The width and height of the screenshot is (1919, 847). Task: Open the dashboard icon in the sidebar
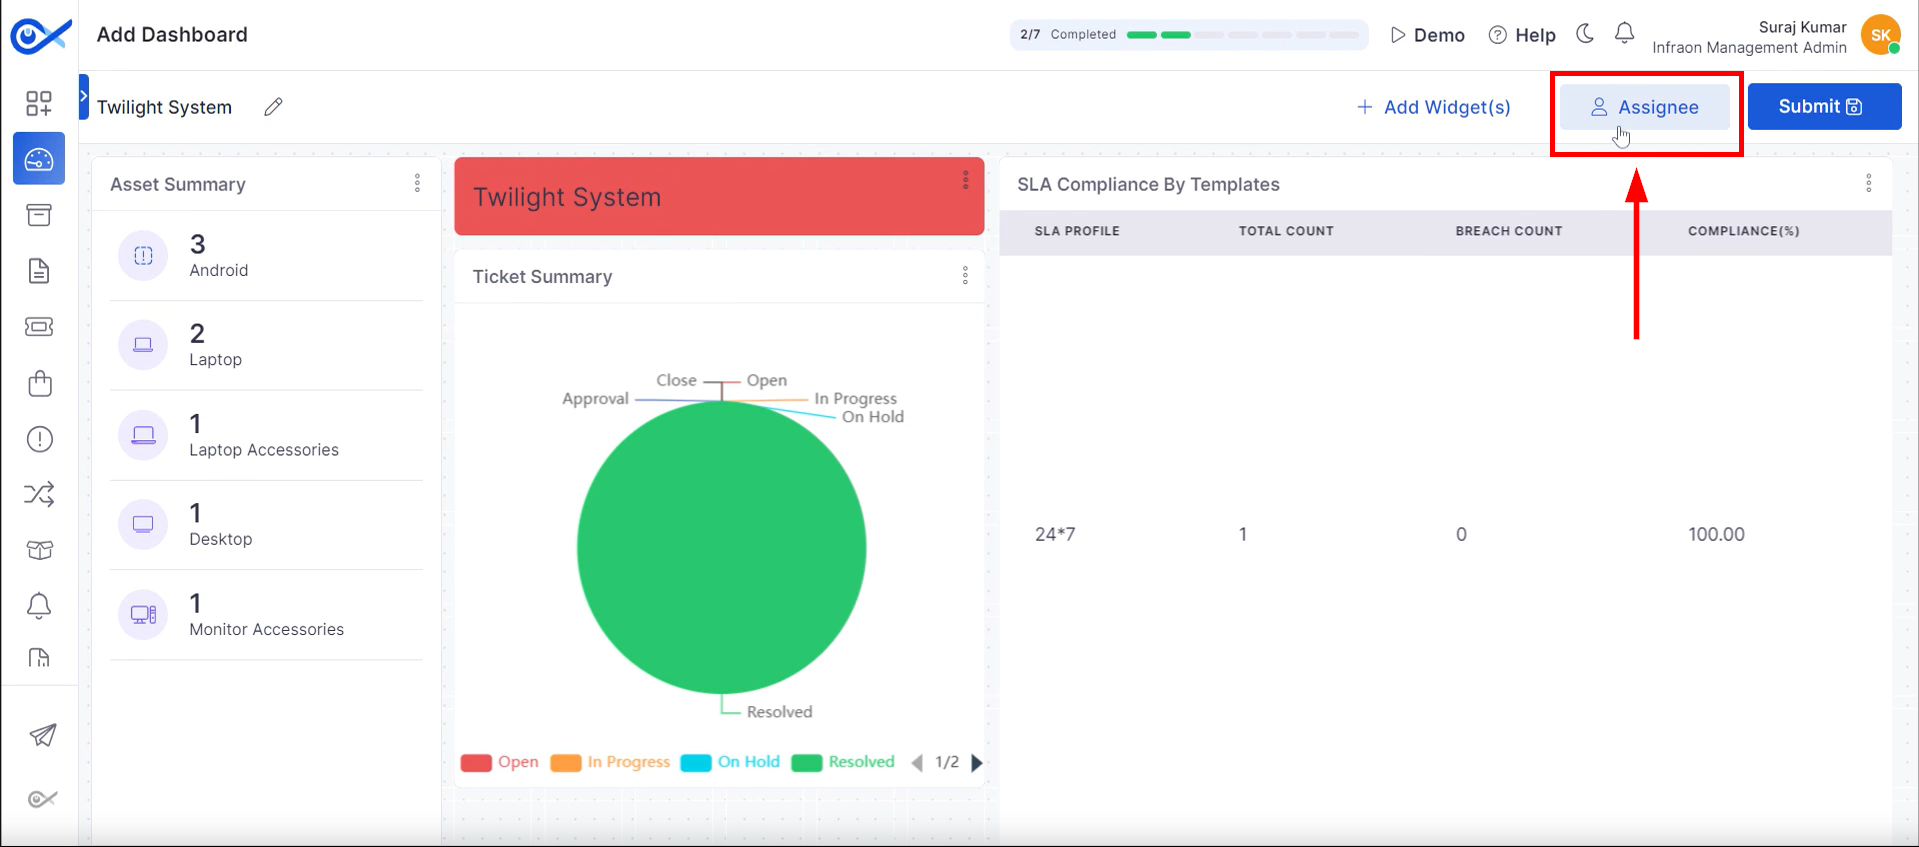[39, 159]
